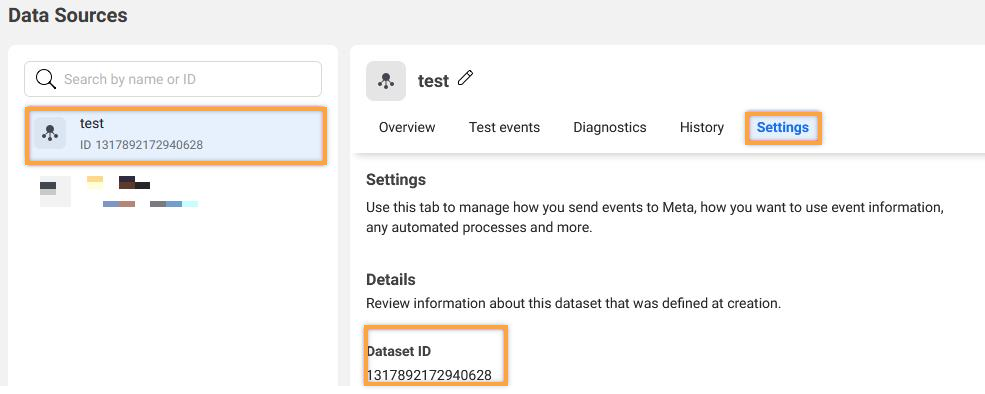The width and height of the screenshot is (985, 394).
Task: Select the Settings tab
Action: pos(783,128)
